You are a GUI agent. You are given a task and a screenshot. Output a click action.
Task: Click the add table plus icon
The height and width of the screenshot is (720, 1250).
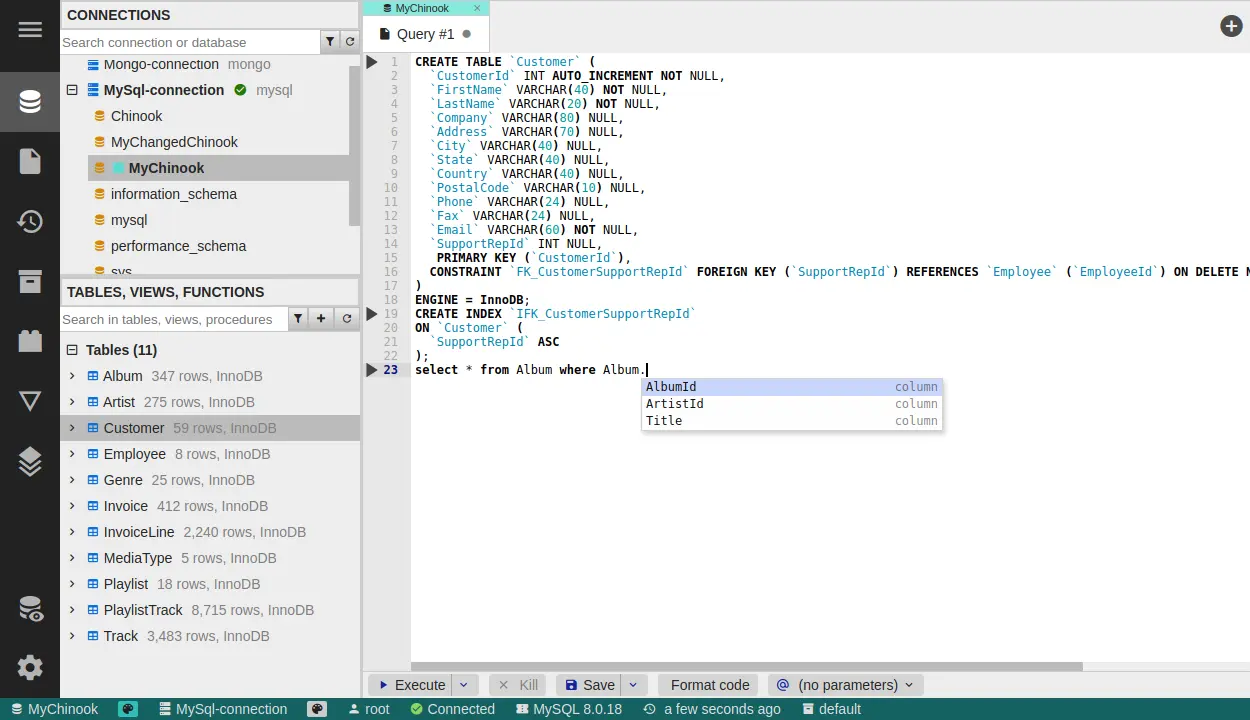321,319
